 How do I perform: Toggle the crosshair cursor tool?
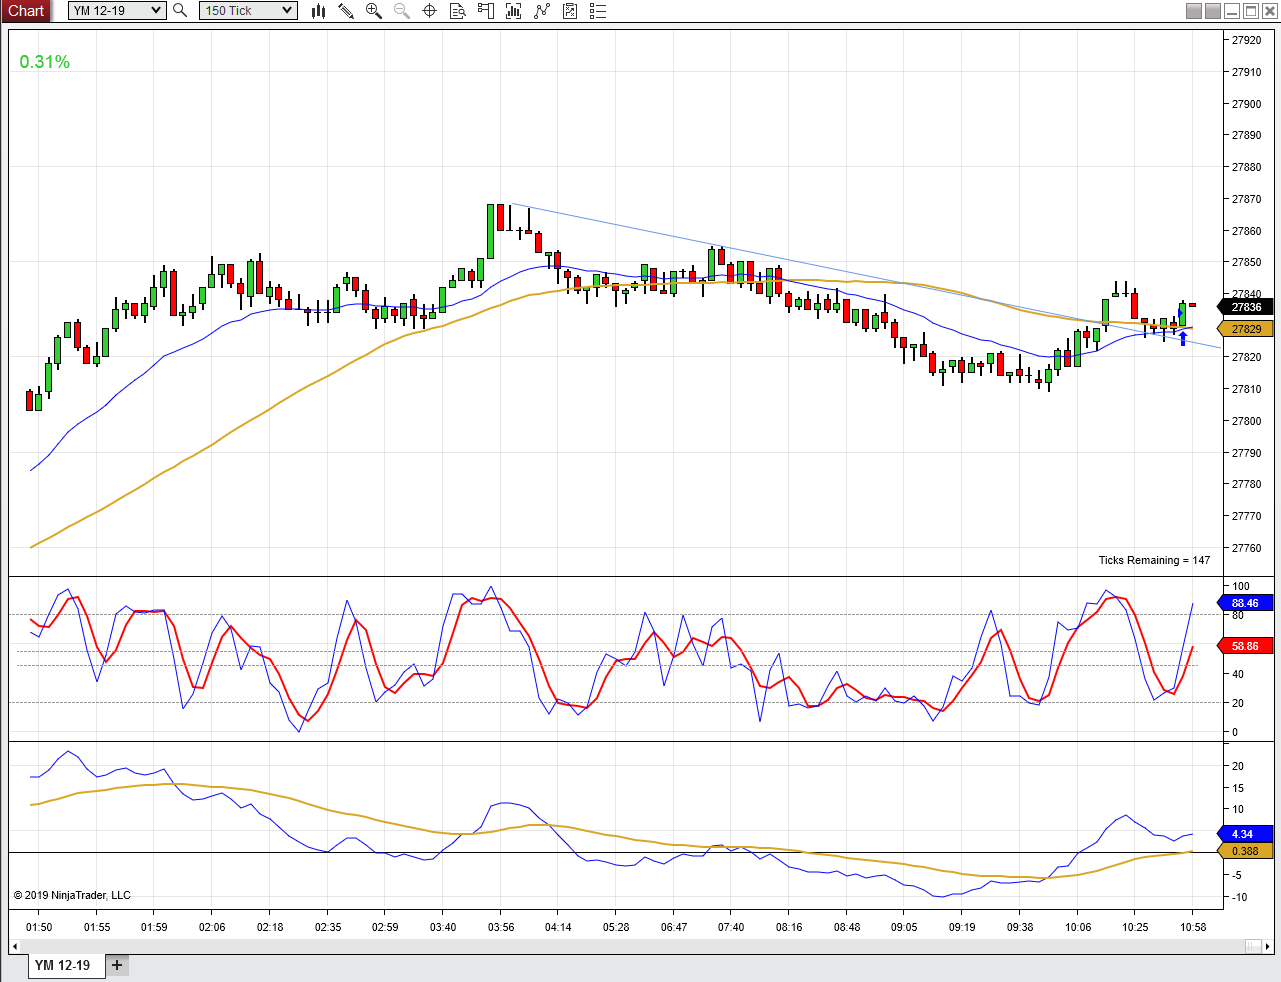430,11
